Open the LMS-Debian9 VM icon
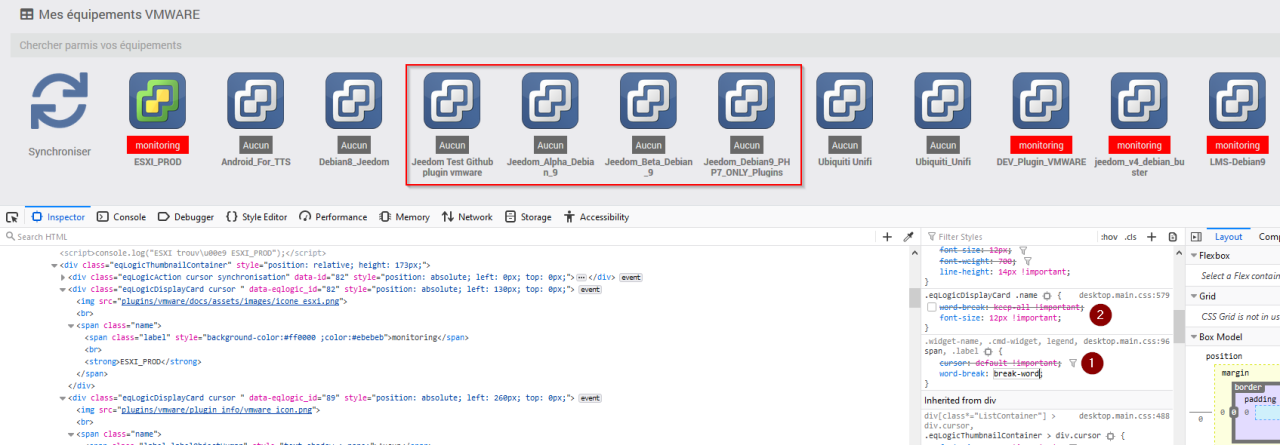 click(1236, 101)
